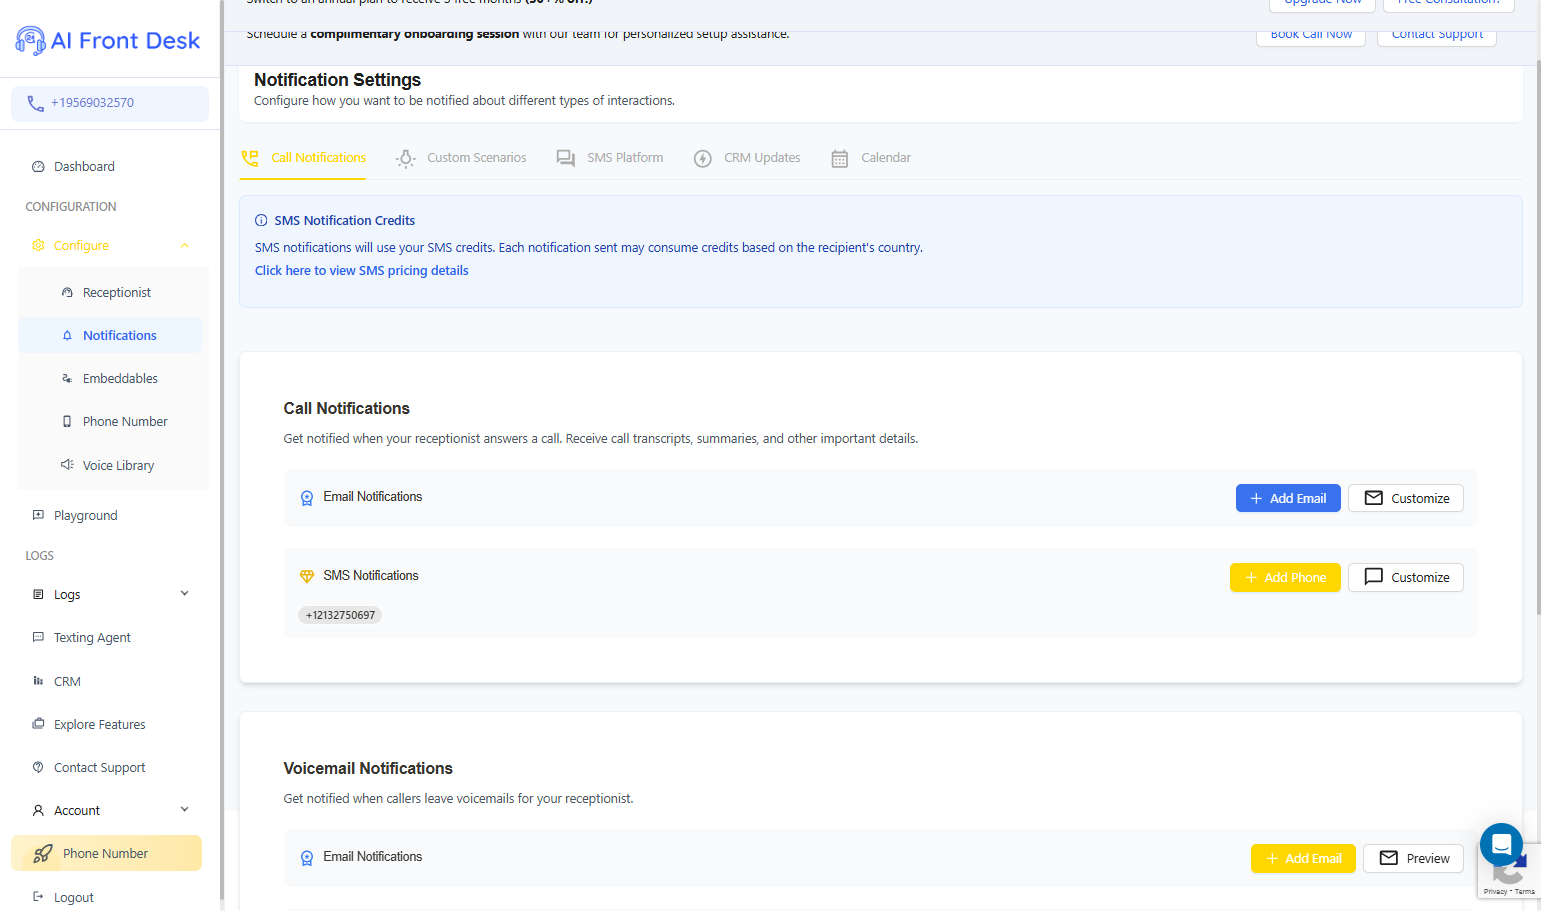Image resolution: width=1541 pixels, height=911 pixels.
Task: Expand the Logs dropdown chevron
Action: (x=184, y=594)
